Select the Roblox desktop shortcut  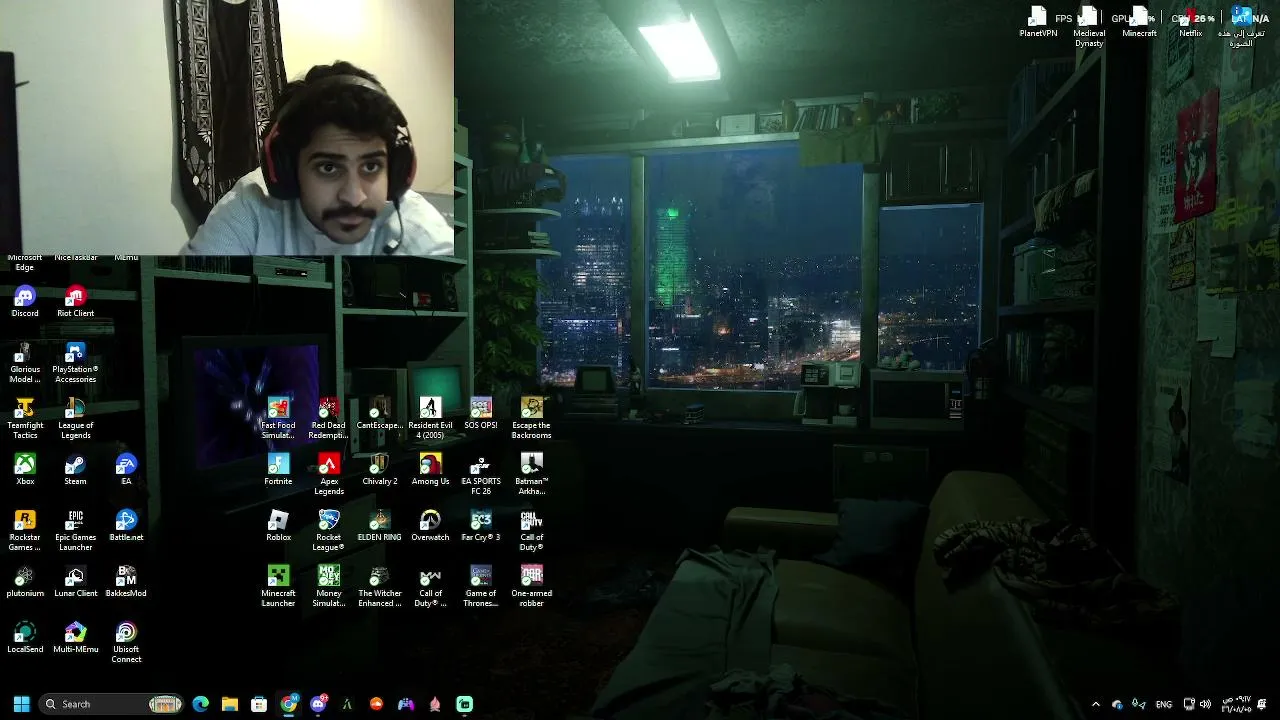278,526
